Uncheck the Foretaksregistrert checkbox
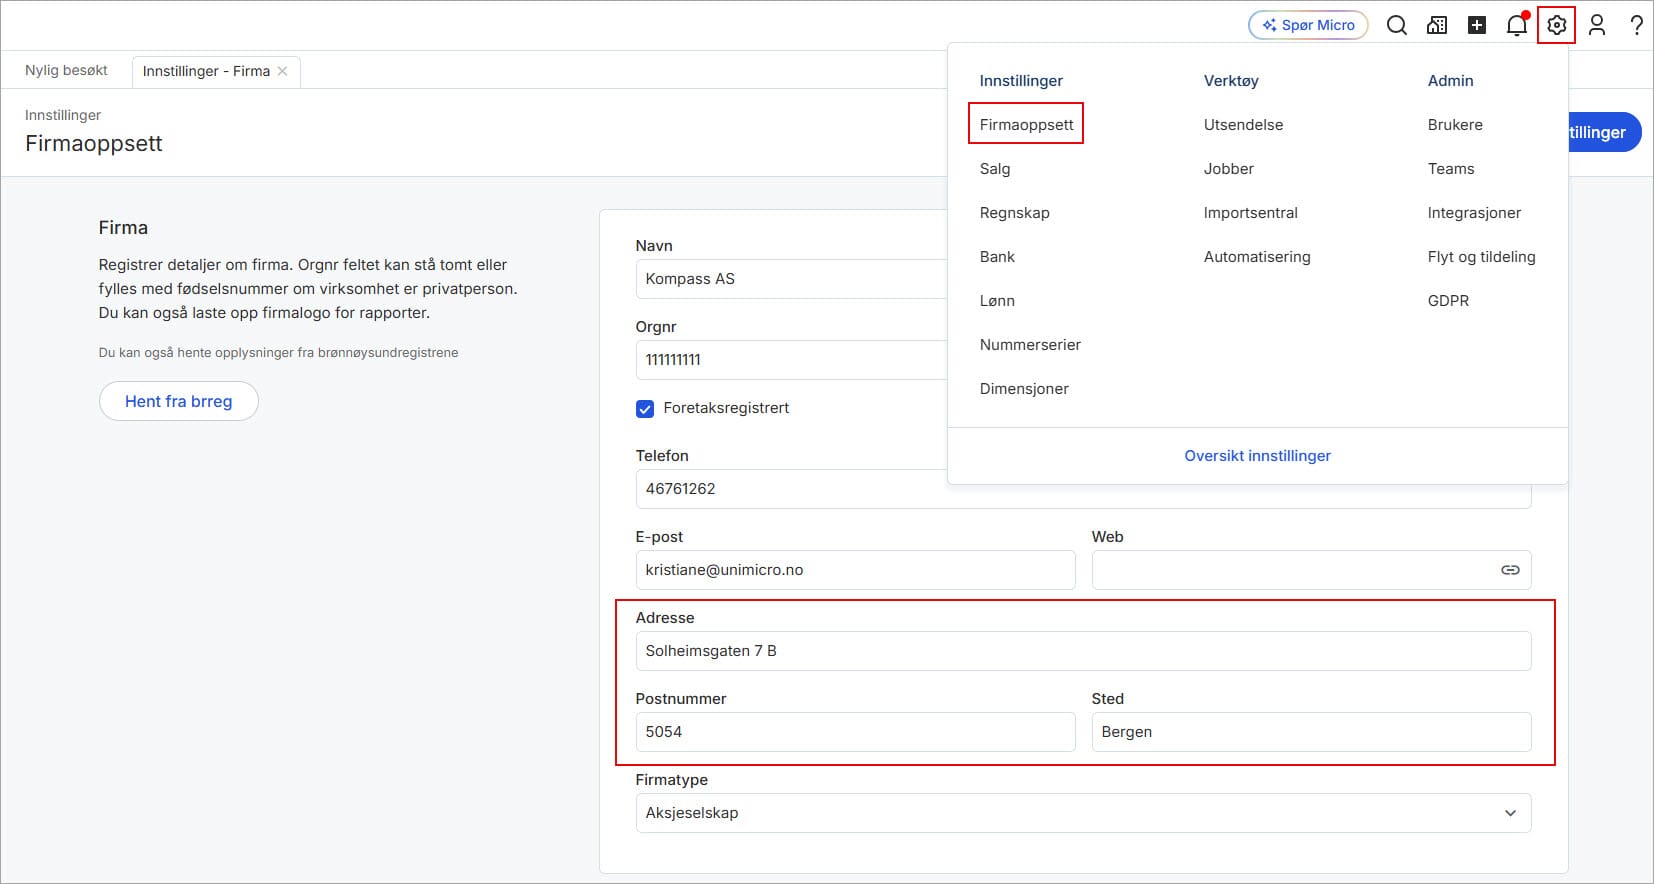1654x884 pixels. [x=645, y=409]
